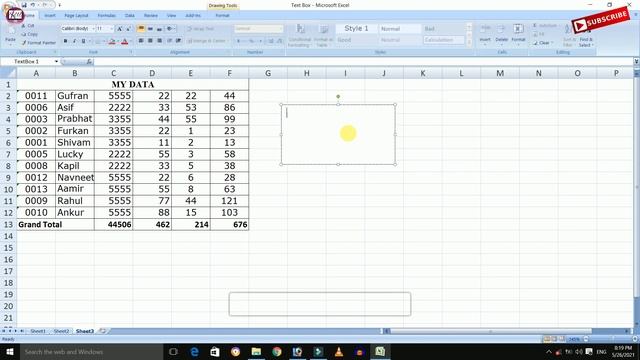Viewport: 640px width, 360px height.
Task: Click the Grand Total cell
Action: [56, 224]
